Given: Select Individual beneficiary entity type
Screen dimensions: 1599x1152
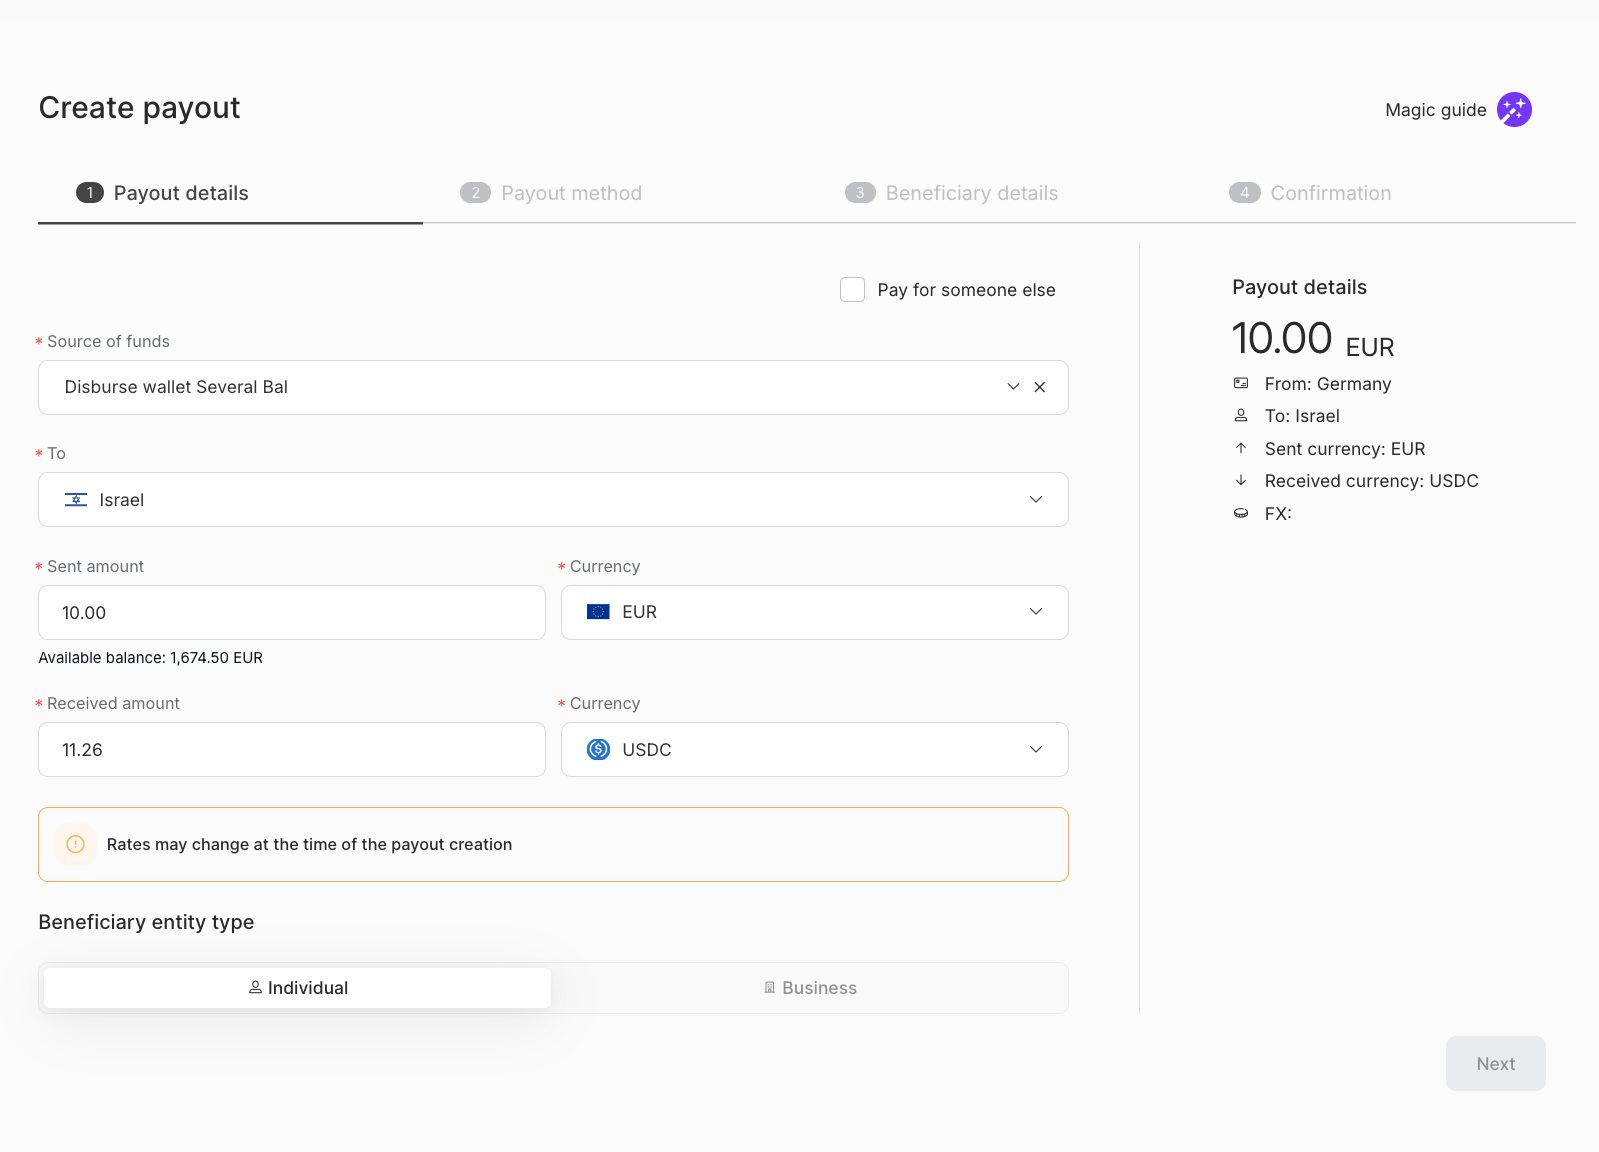Looking at the screenshot, I should point(297,988).
